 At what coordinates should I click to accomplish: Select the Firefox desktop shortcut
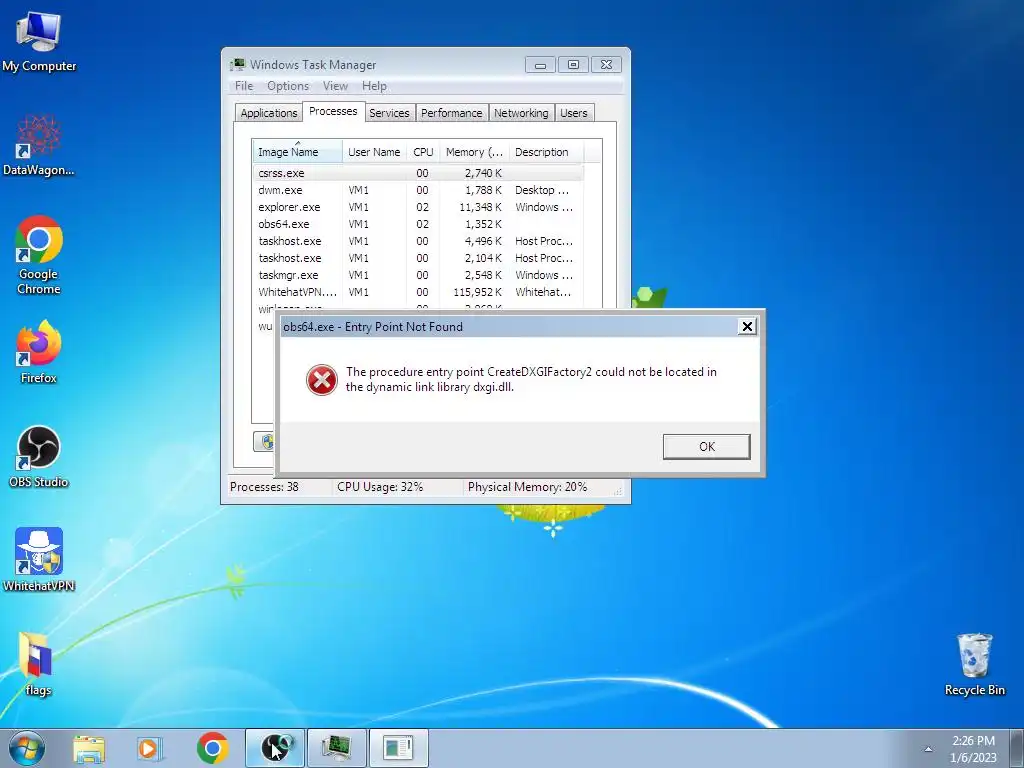[39, 351]
